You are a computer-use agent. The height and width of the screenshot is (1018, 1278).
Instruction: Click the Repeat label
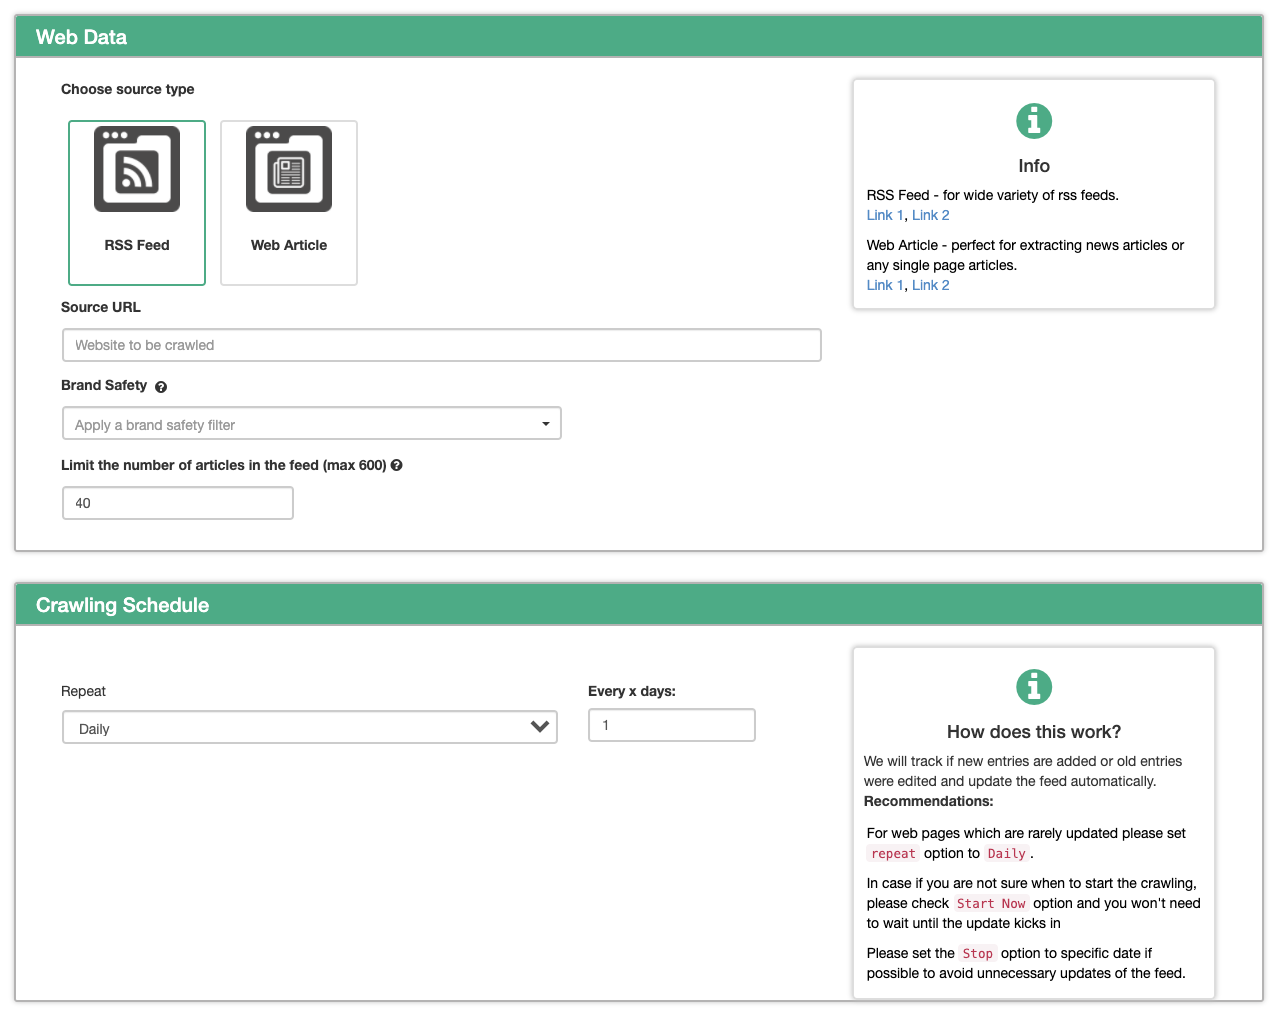[x=83, y=691]
